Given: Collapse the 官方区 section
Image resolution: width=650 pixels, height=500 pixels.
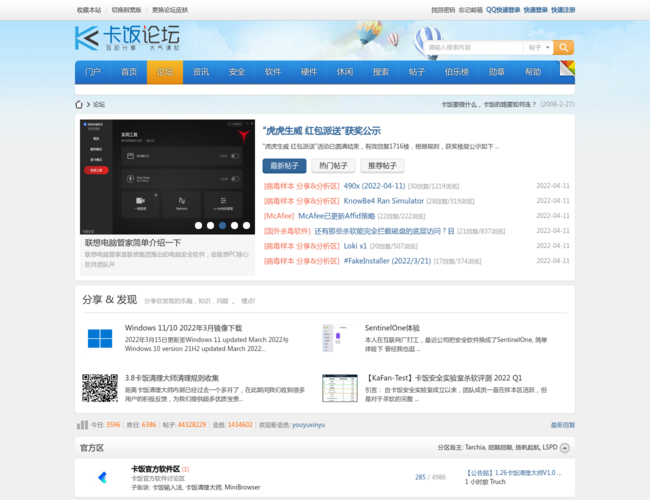Looking at the screenshot, I should (x=567, y=448).
